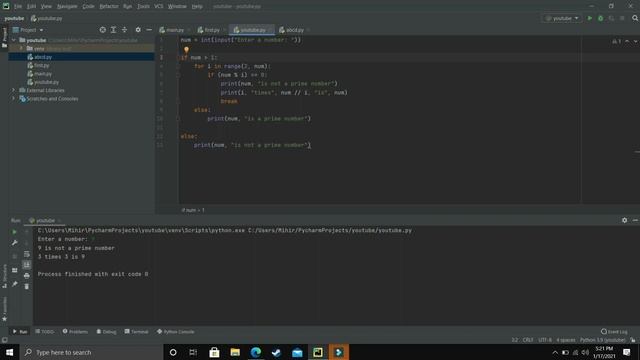Click the inspection warnings indicator
Image resolution: width=640 pixels, height=360 pixels.
(616, 41)
